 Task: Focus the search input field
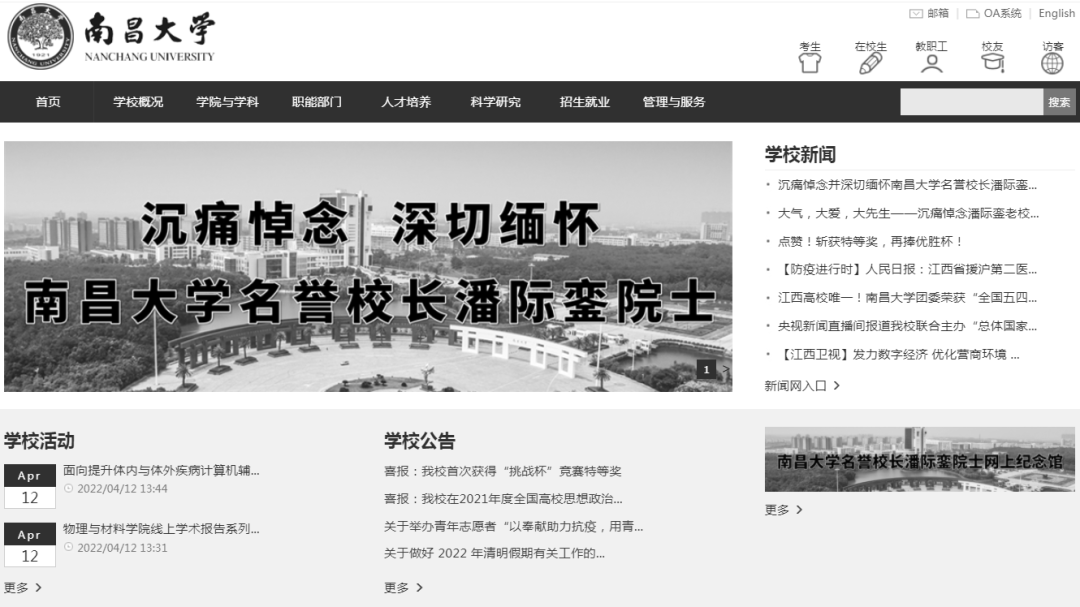click(971, 102)
